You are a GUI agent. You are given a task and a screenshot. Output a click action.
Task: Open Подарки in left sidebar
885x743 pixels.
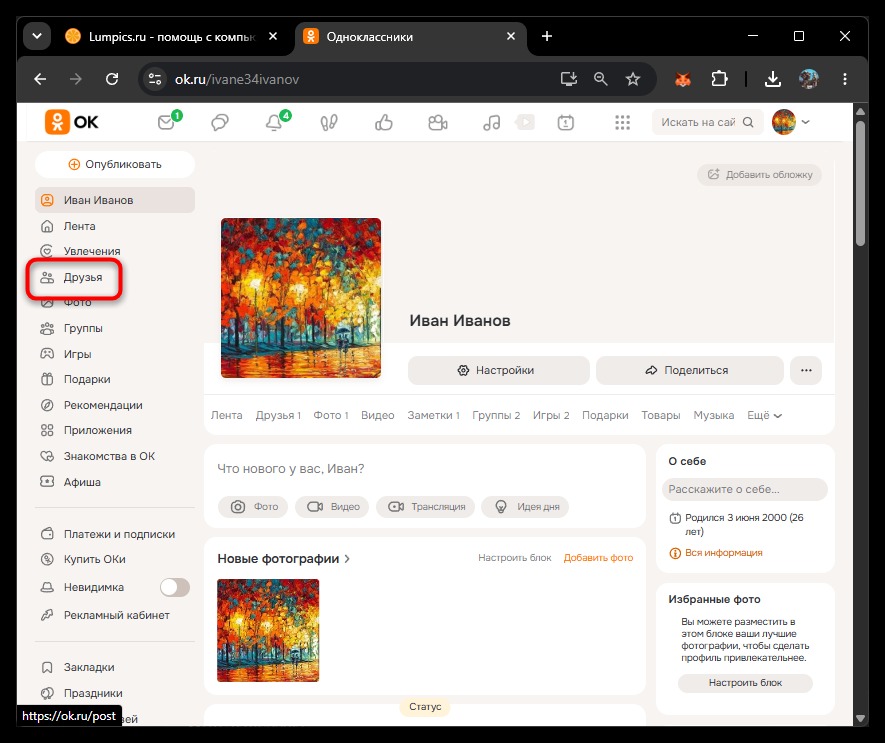tap(86, 379)
